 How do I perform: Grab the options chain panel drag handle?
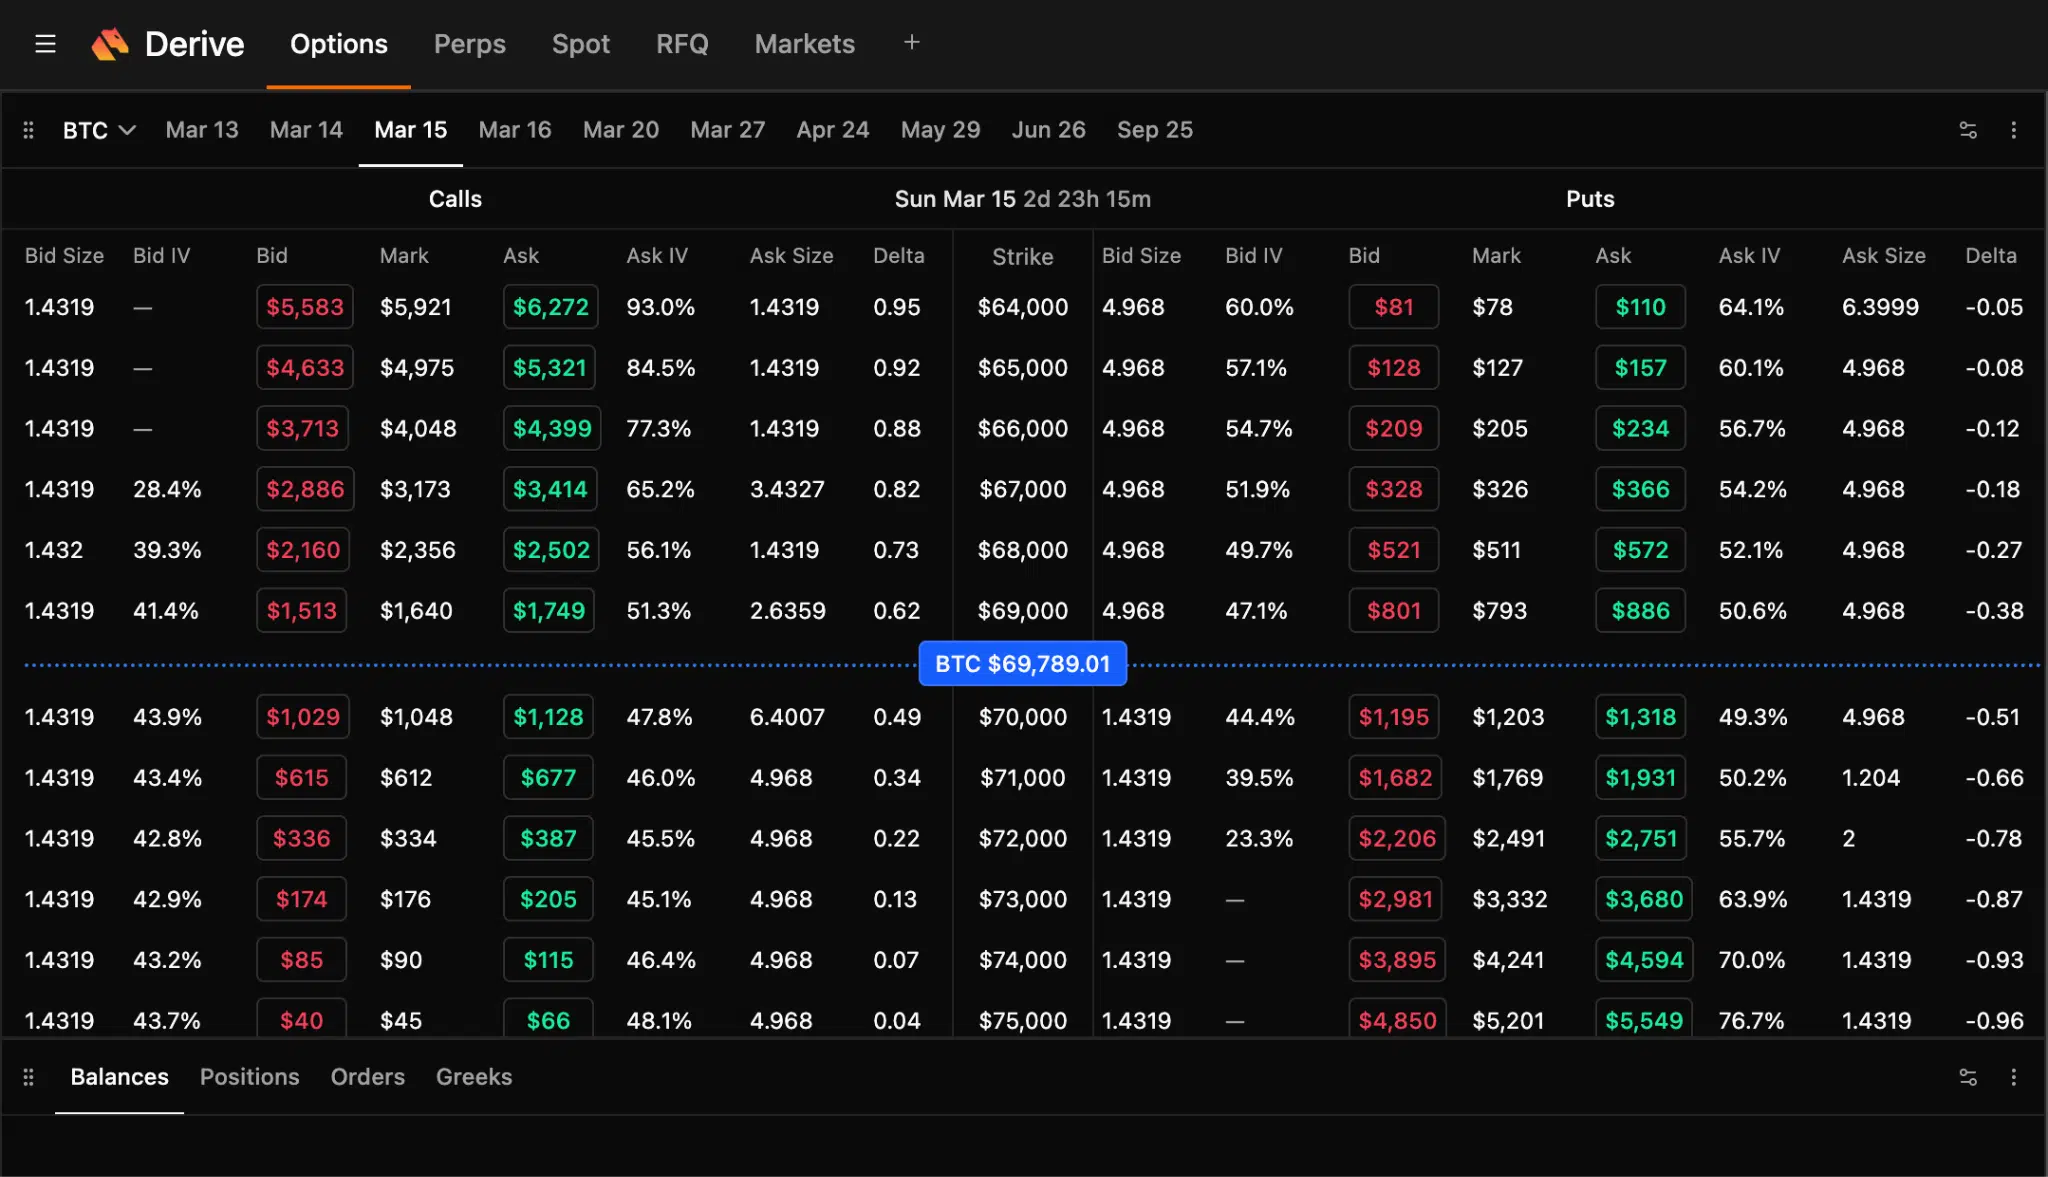[28, 130]
